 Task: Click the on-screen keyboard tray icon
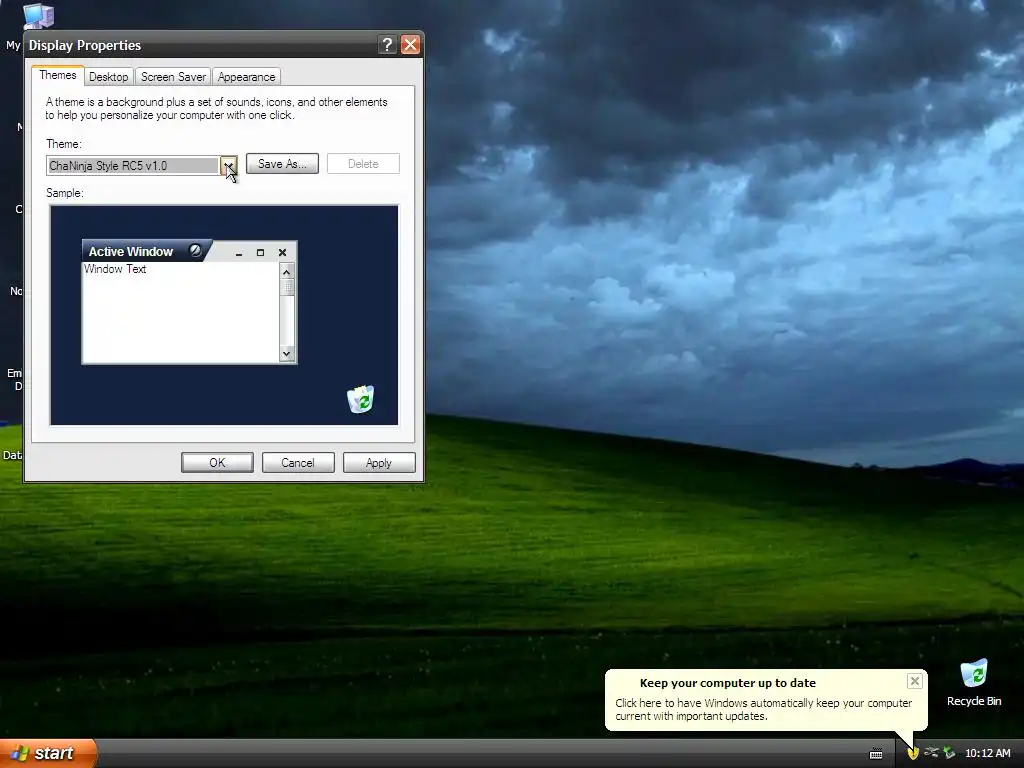(876, 754)
